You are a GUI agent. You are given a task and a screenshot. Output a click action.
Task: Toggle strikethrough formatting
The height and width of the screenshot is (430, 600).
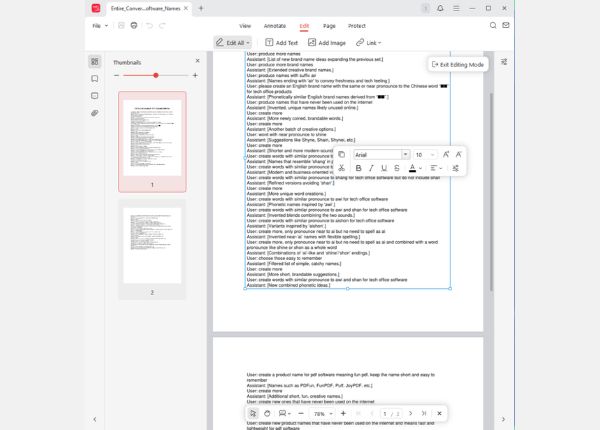click(397, 168)
